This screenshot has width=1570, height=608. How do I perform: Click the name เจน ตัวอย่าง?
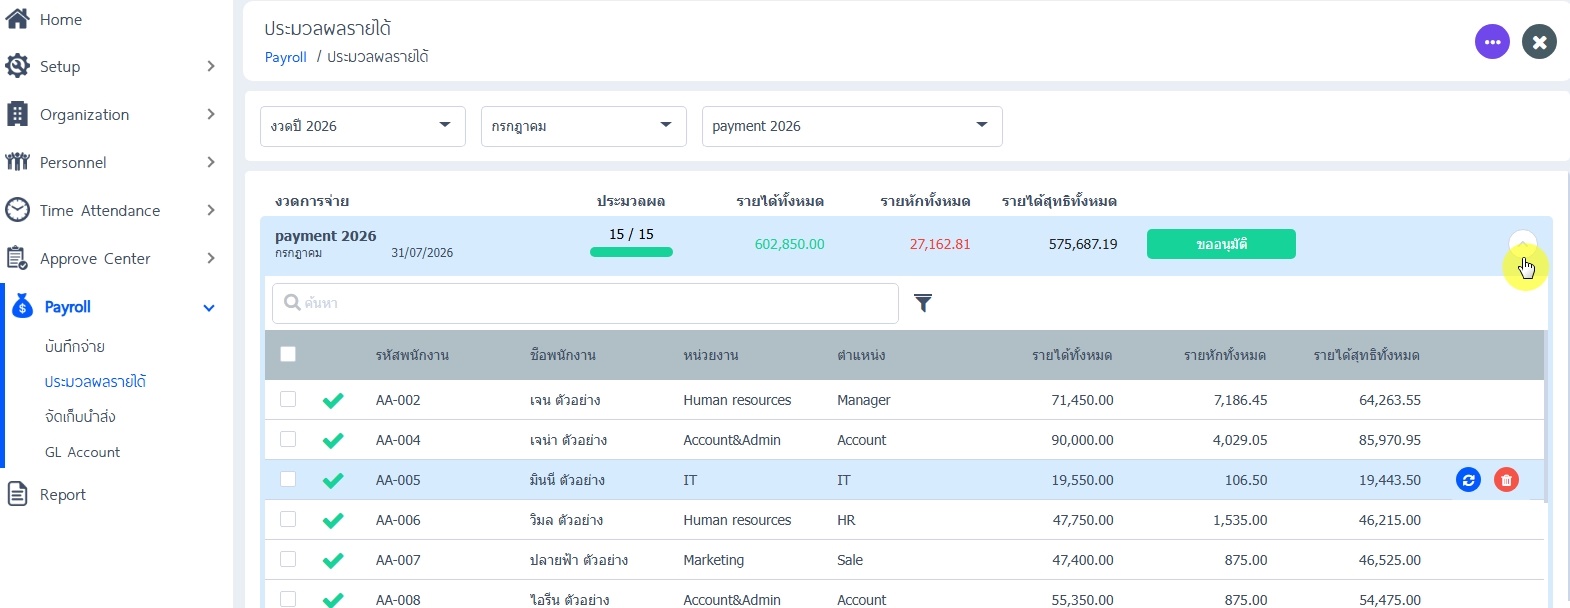(x=565, y=400)
